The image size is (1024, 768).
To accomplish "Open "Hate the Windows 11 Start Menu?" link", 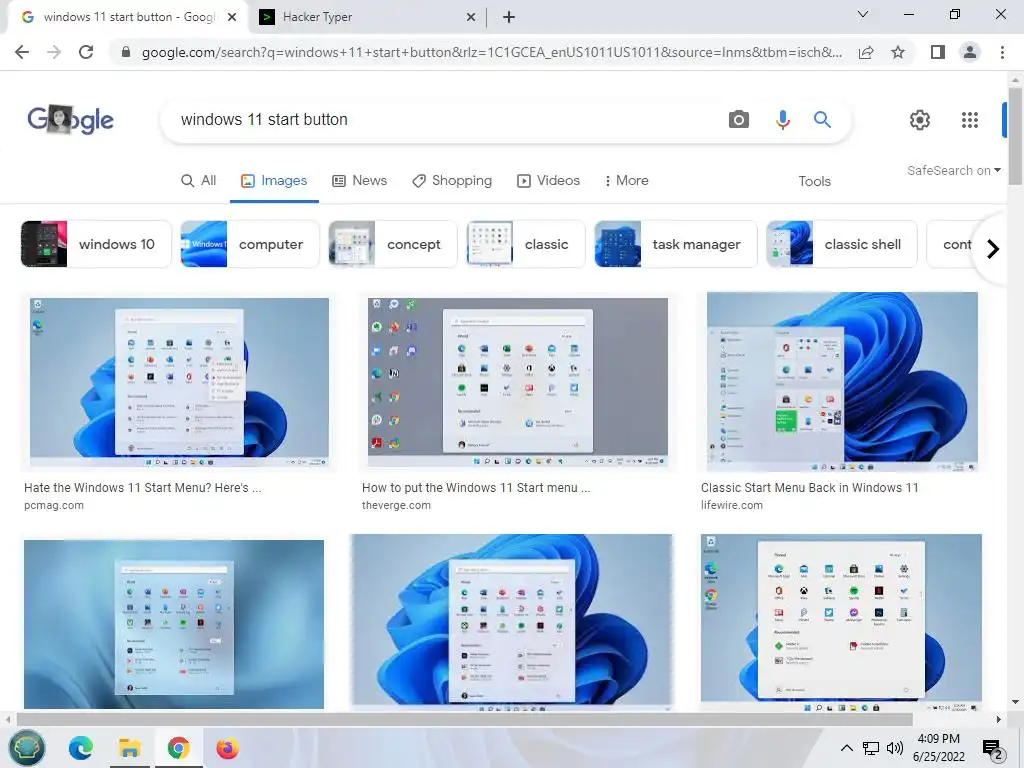I will pyautogui.click(x=142, y=488).
